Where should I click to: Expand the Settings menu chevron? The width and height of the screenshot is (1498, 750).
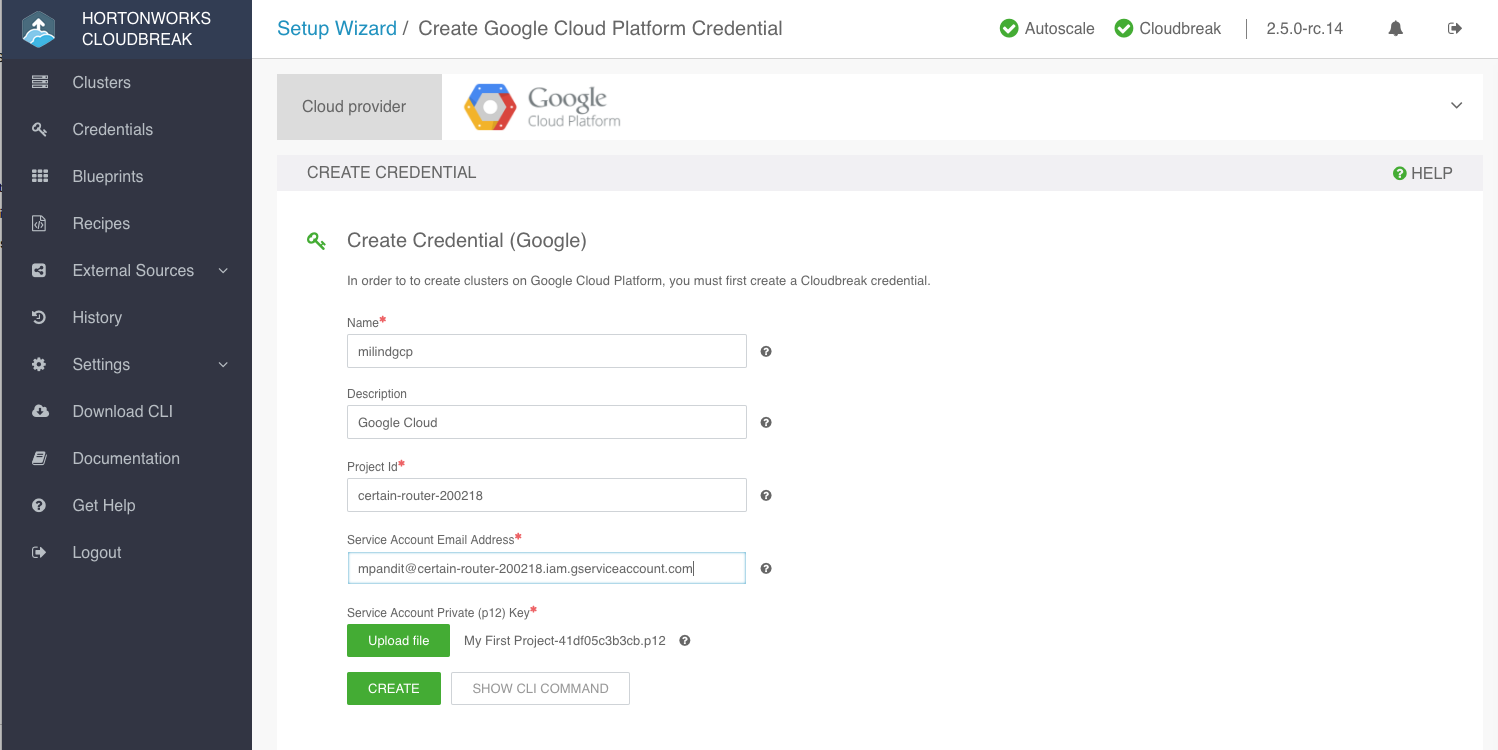tap(223, 364)
